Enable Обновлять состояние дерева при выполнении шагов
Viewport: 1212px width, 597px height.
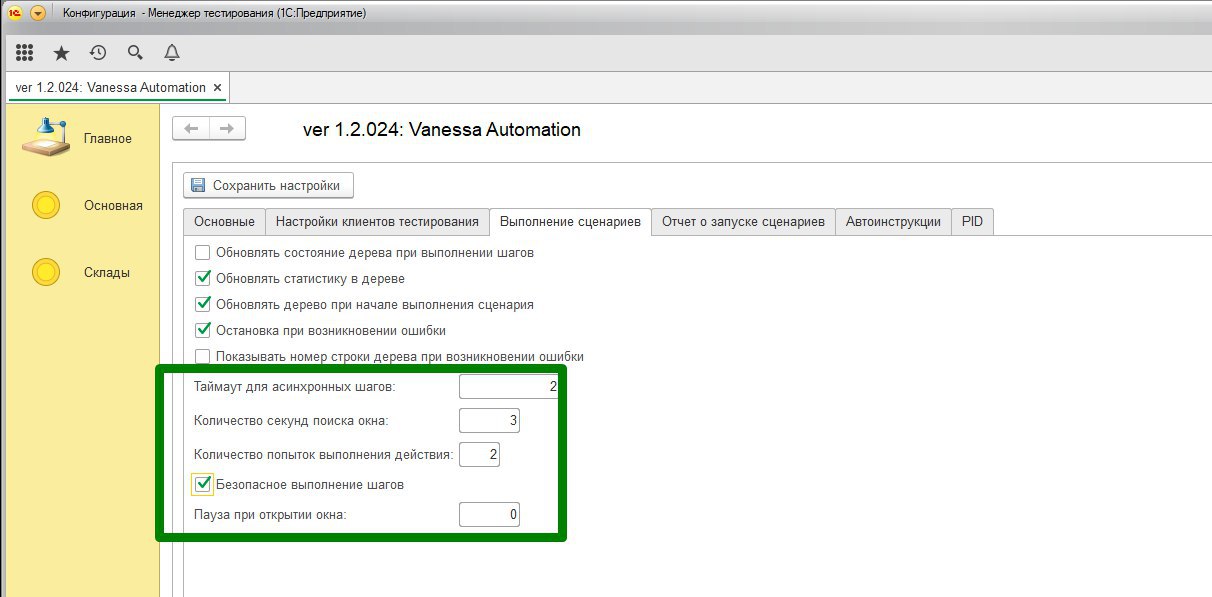(203, 252)
